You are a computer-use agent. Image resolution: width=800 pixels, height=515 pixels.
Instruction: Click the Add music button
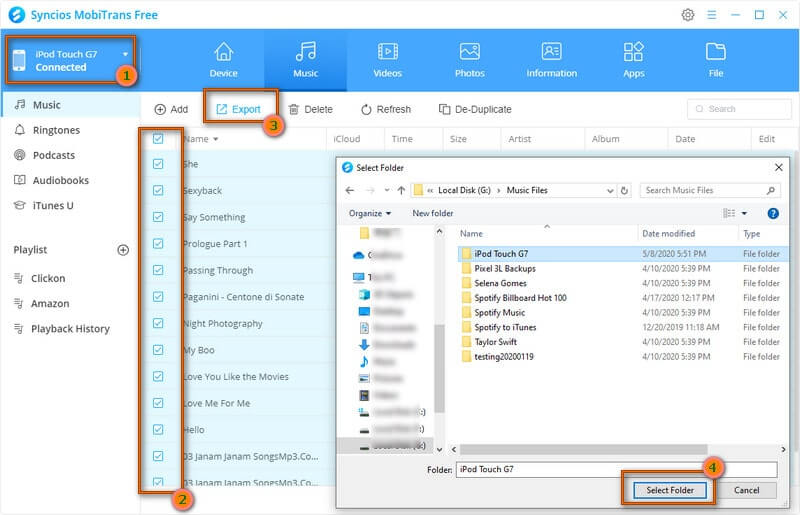tap(171, 109)
